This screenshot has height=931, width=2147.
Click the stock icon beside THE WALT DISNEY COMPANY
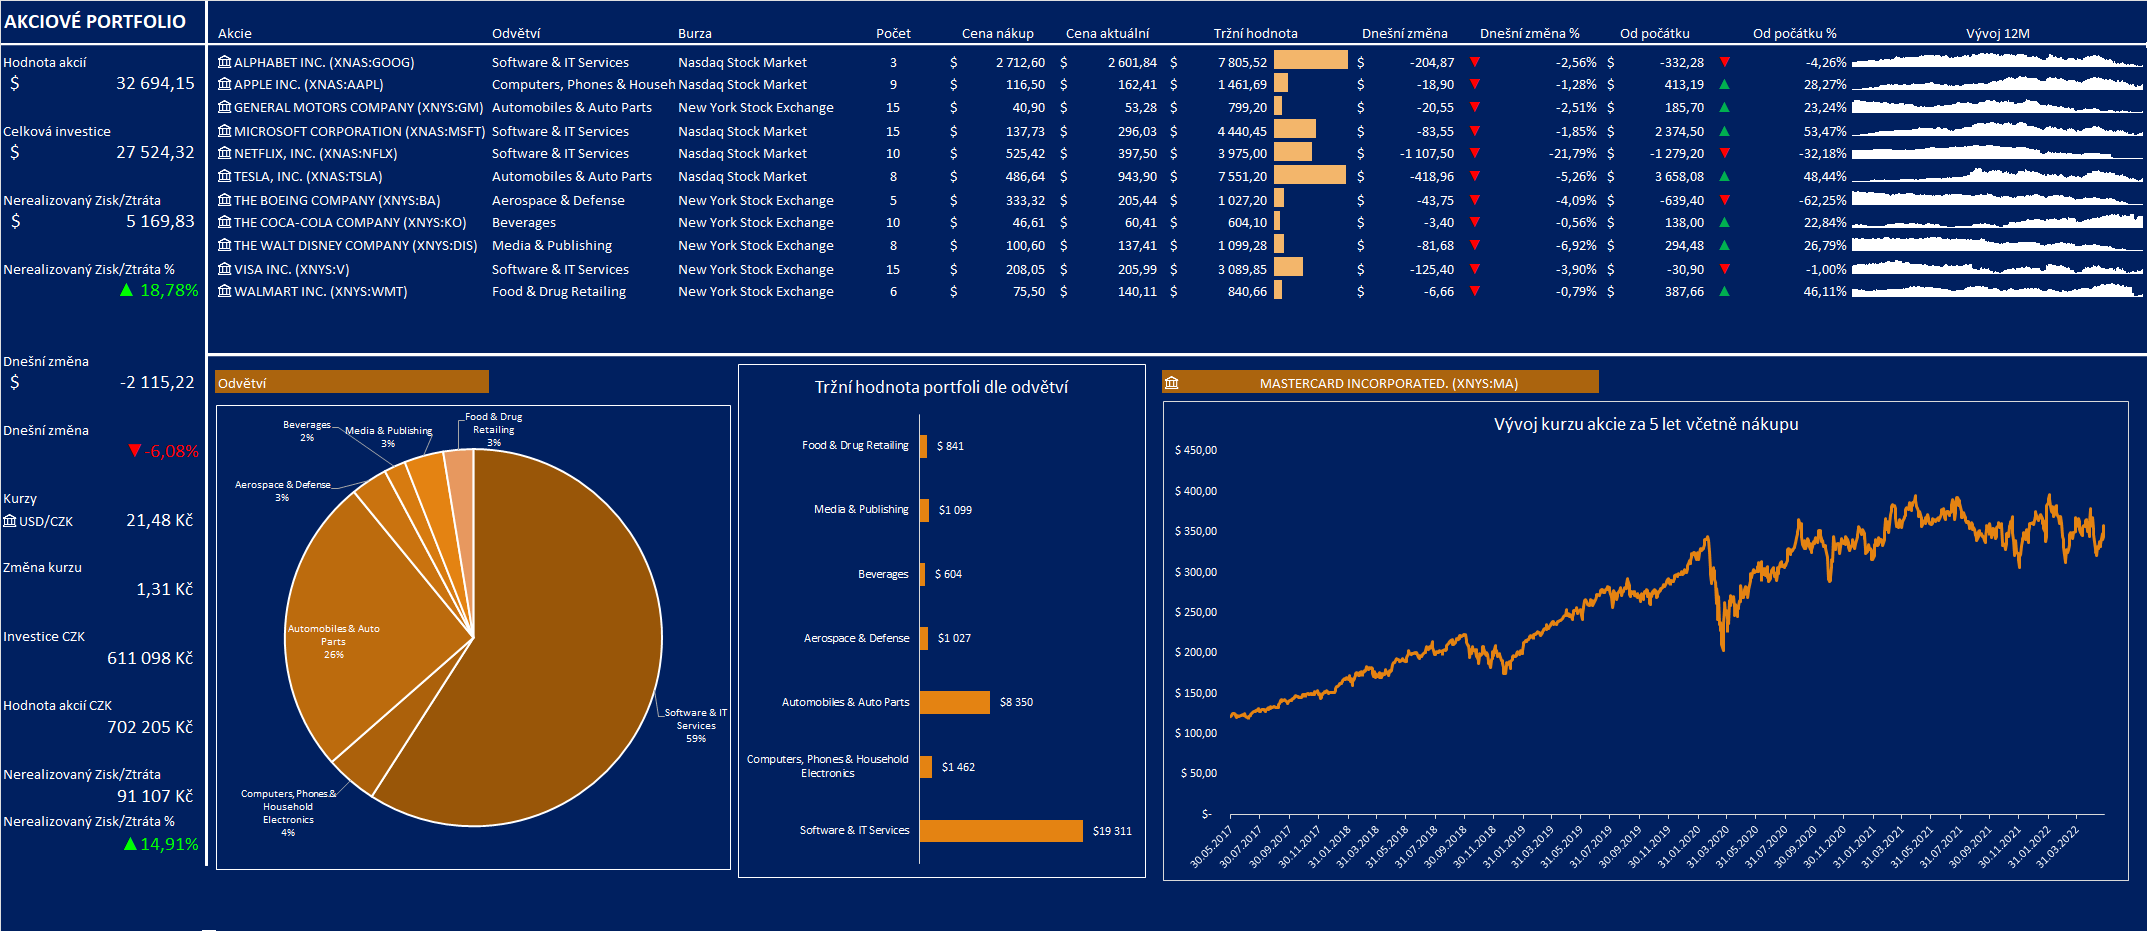coord(225,245)
